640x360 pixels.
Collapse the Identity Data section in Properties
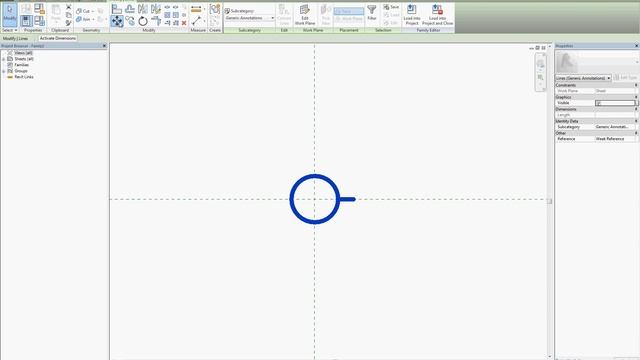point(636,121)
